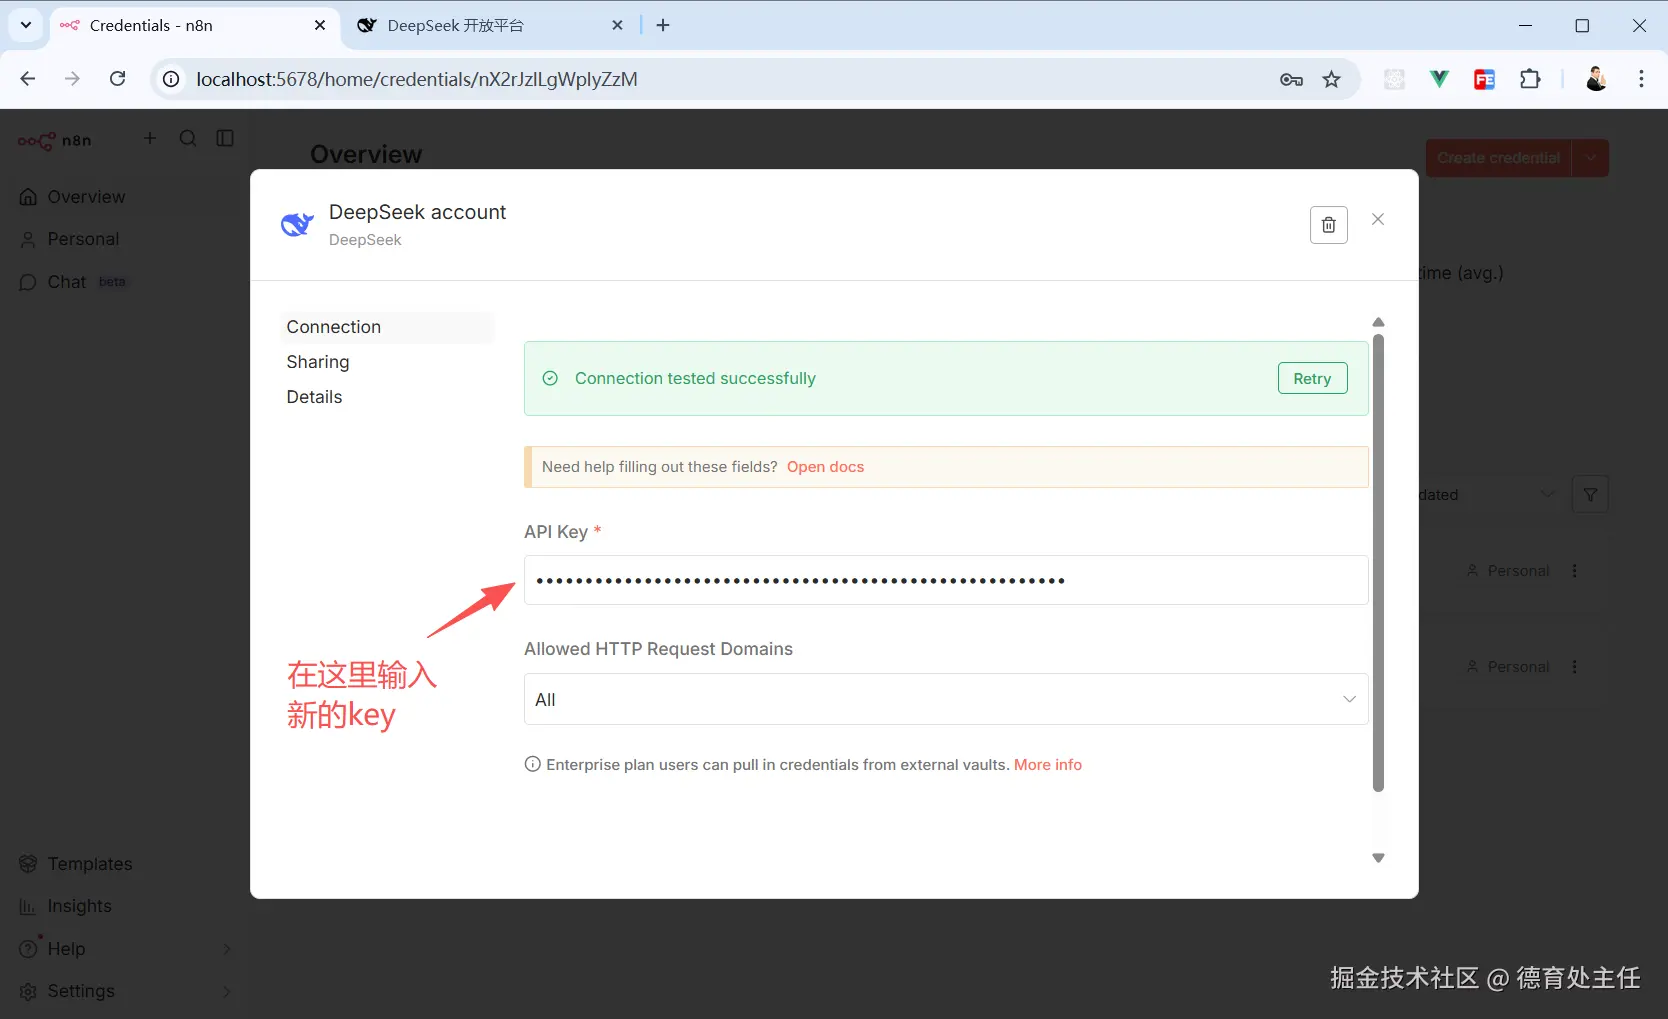Open search in the n8n sidebar
The image size is (1668, 1019).
pos(188,138)
